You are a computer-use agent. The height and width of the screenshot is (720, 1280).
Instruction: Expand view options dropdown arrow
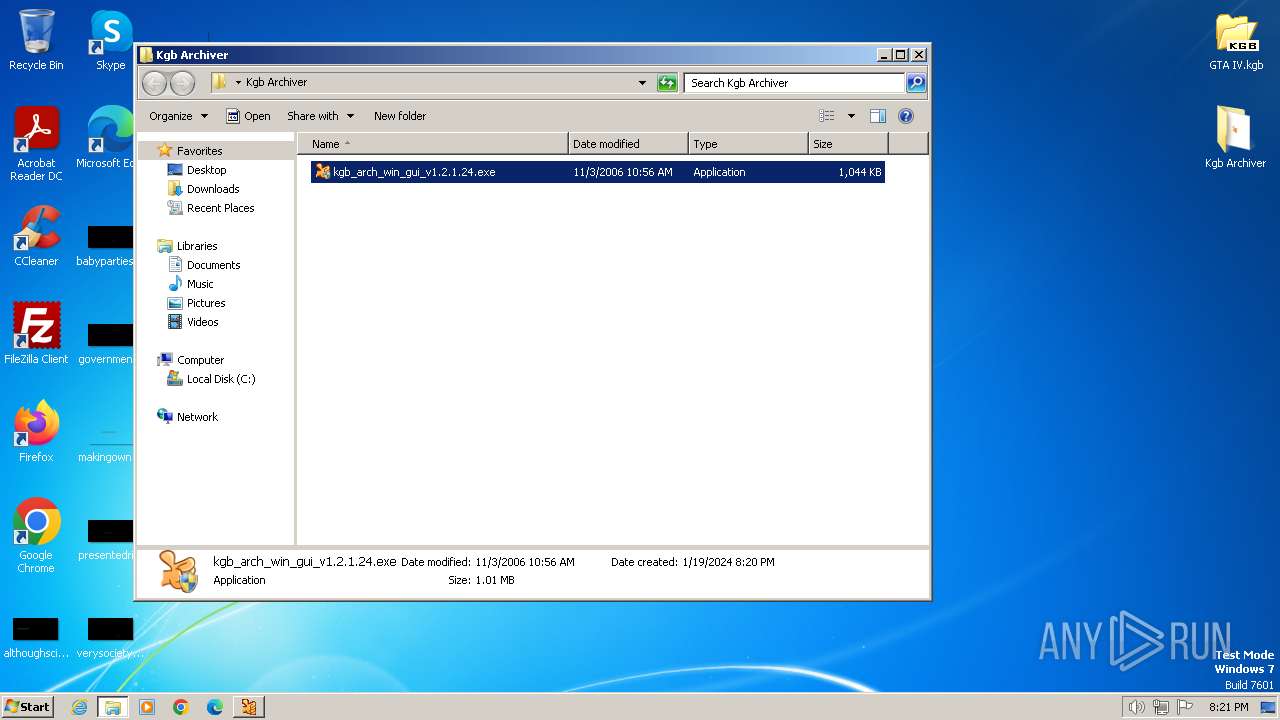(x=851, y=116)
